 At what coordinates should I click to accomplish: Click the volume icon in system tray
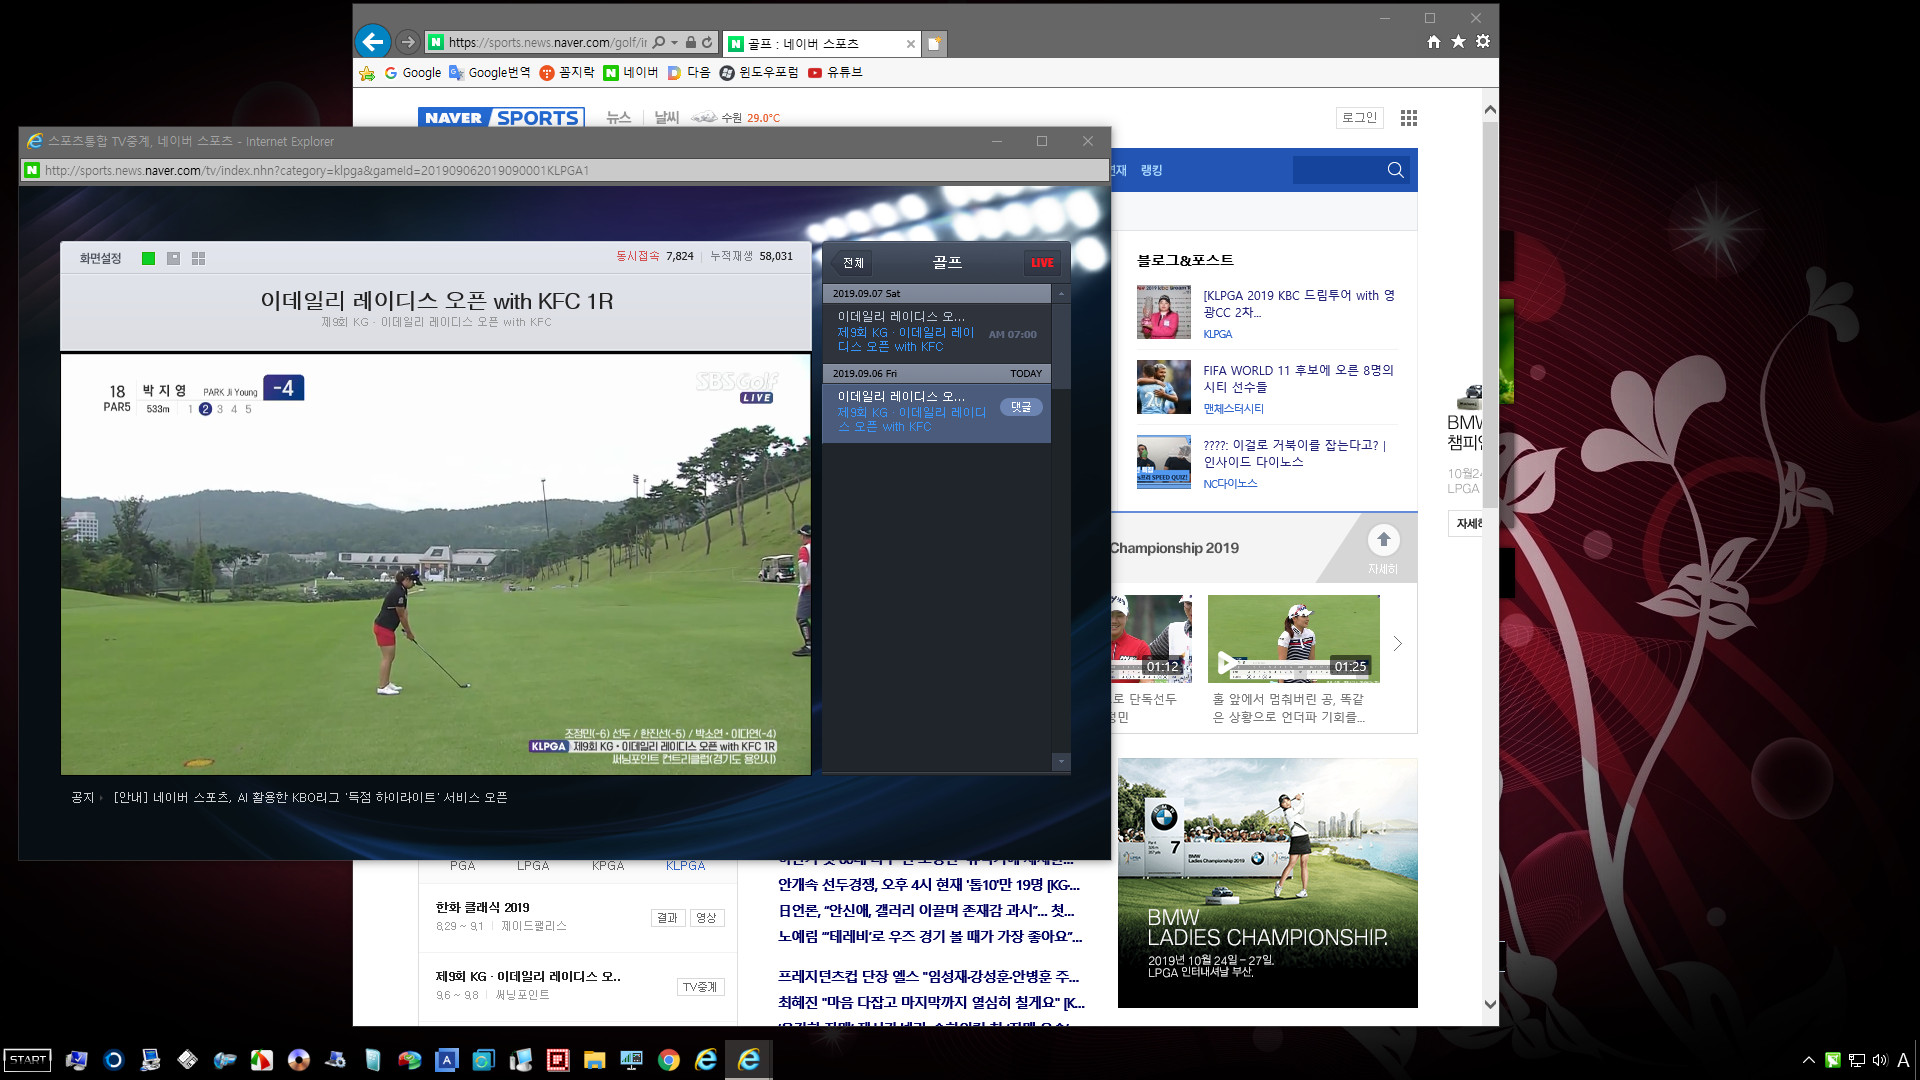click(x=1880, y=1060)
